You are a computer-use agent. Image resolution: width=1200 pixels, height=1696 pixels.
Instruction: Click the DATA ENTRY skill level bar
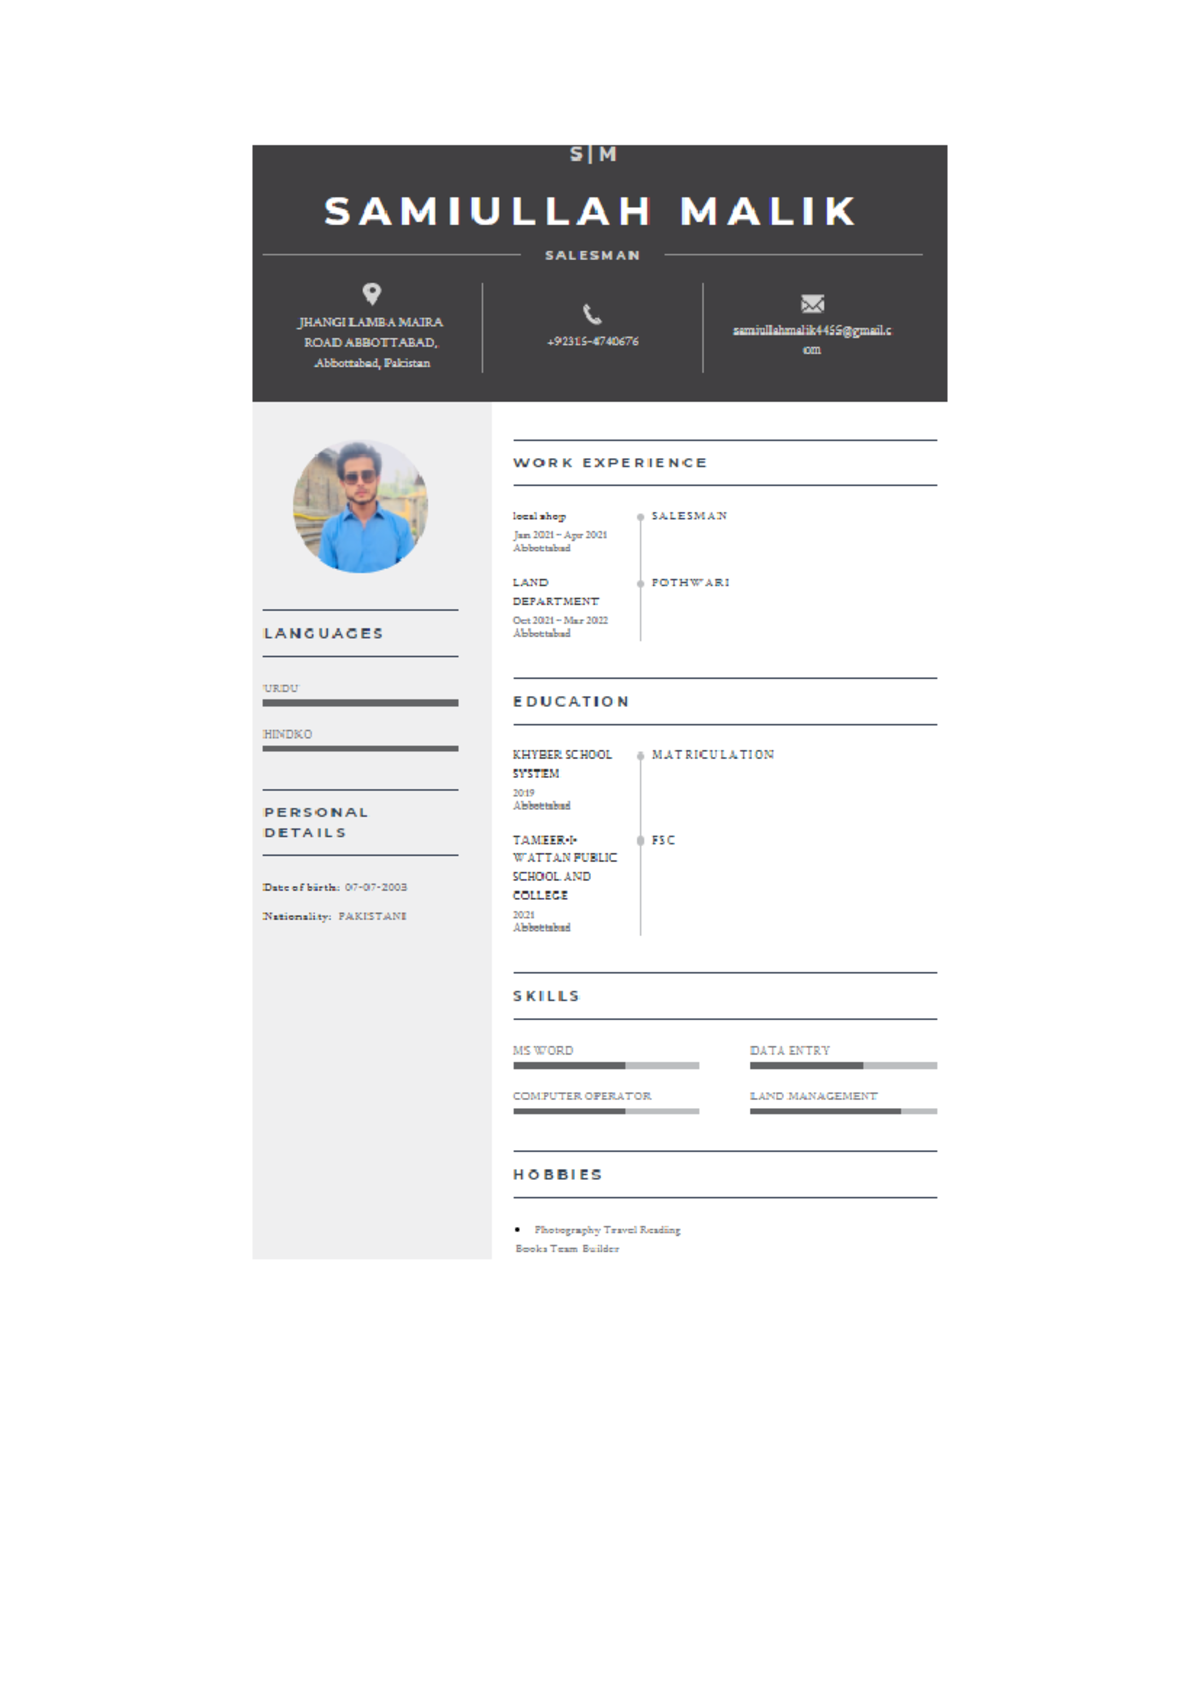point(842,1066)
